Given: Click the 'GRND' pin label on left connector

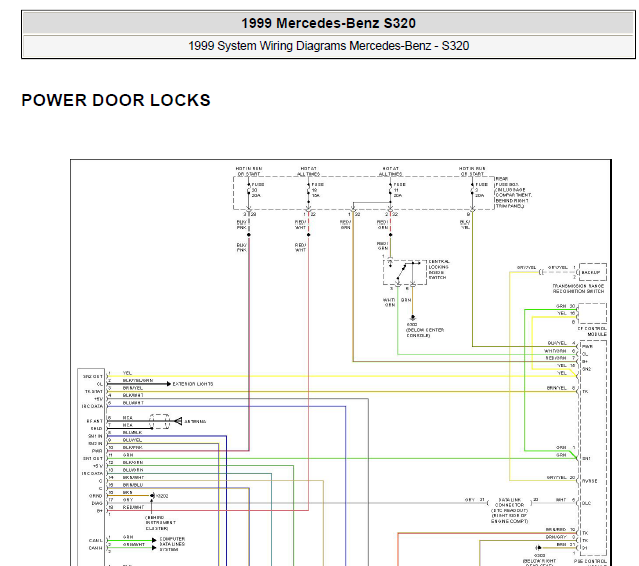Looking at the screenshot, I should point(96,496).
